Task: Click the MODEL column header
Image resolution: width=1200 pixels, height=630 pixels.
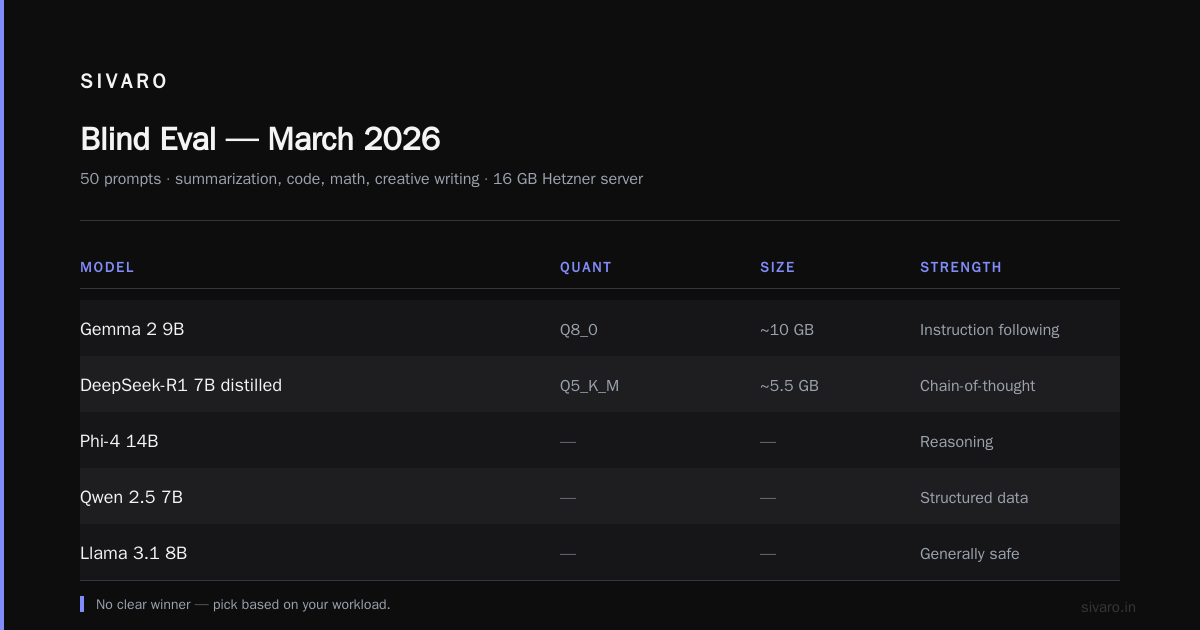Action: pyautogui.click(x=107, y=267)
